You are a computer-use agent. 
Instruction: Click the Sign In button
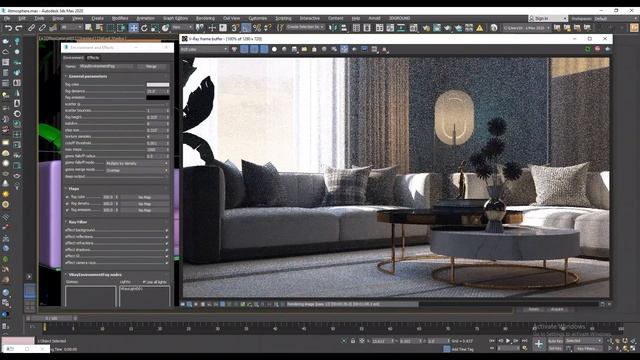click(547, 18)
